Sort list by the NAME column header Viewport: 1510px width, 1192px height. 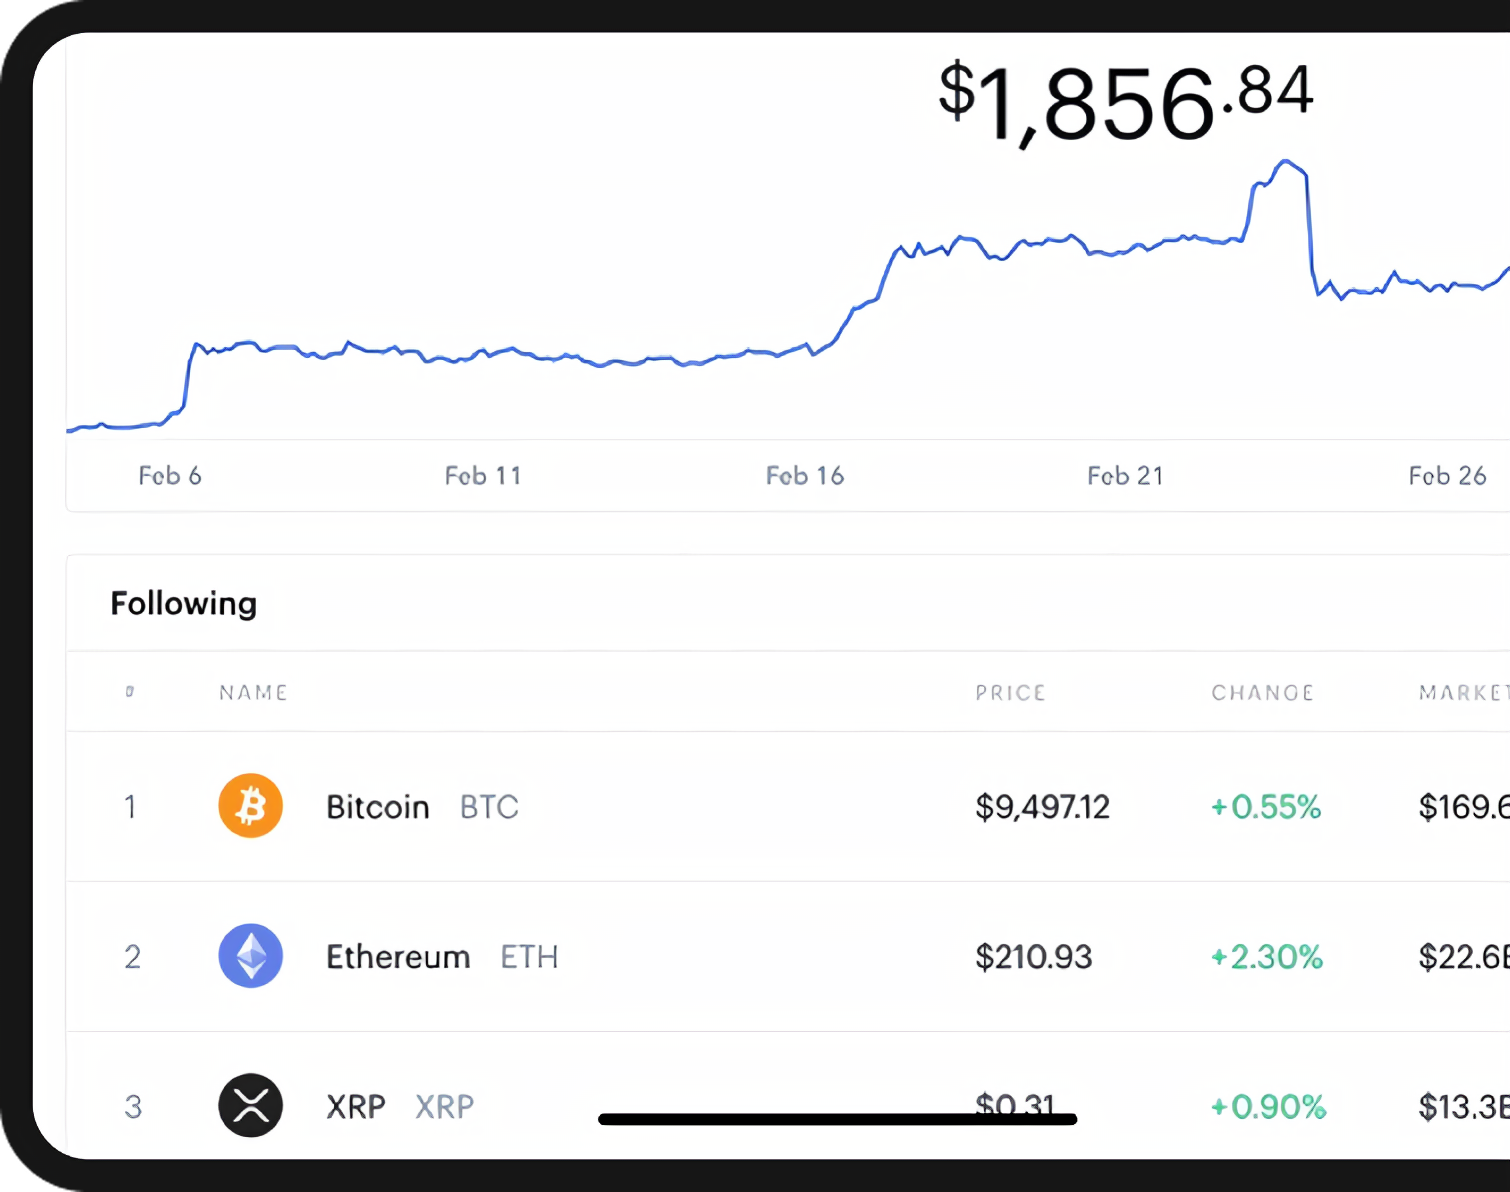253,692
